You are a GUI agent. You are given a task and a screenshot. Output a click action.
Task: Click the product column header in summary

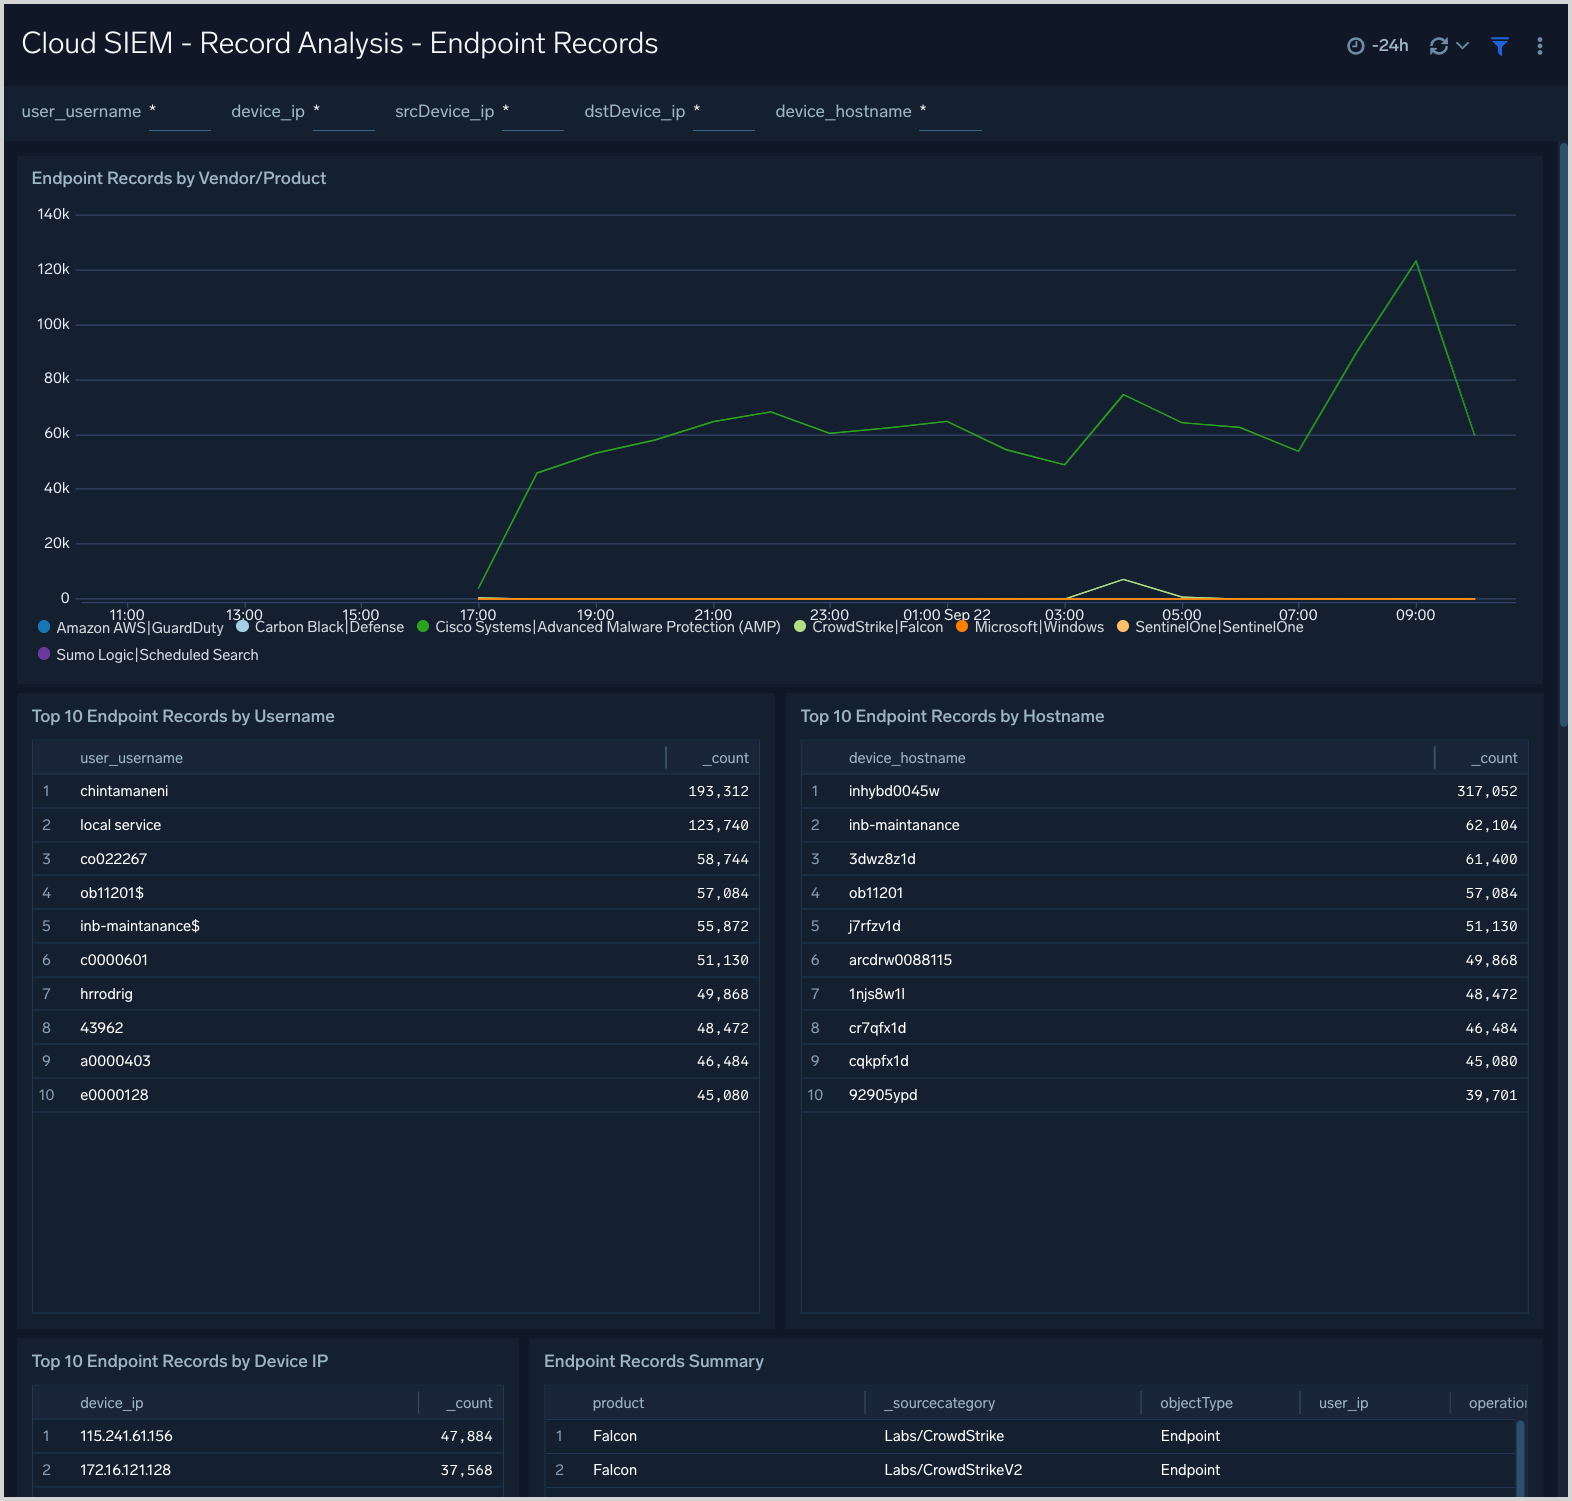(618, 1403)
